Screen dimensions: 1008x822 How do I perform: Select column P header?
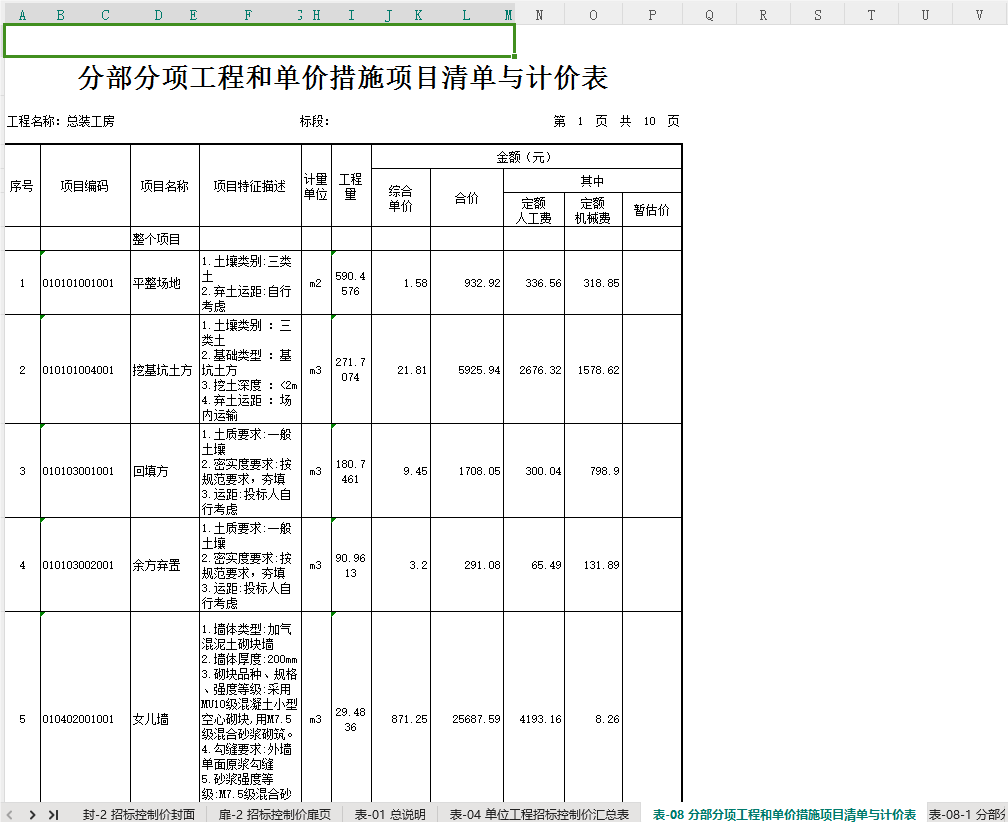click(x=652, y=15)
